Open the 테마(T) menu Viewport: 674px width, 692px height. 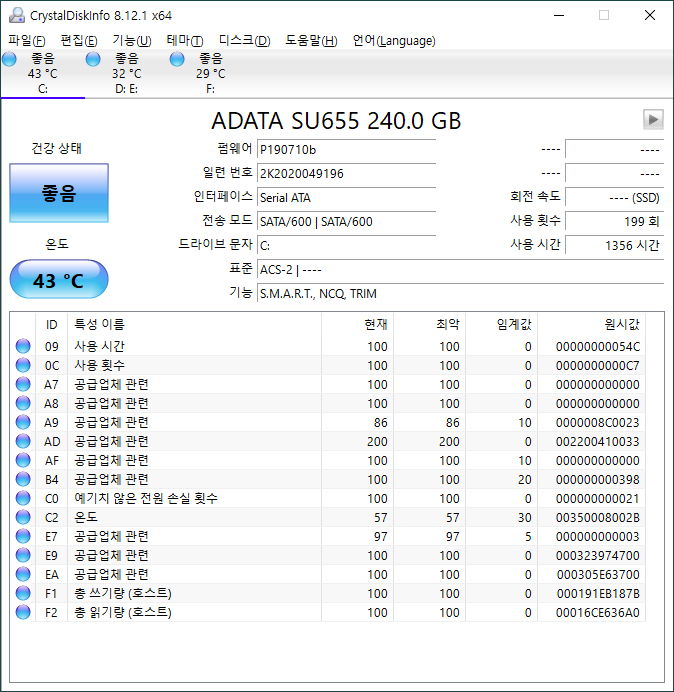point(185,41)
